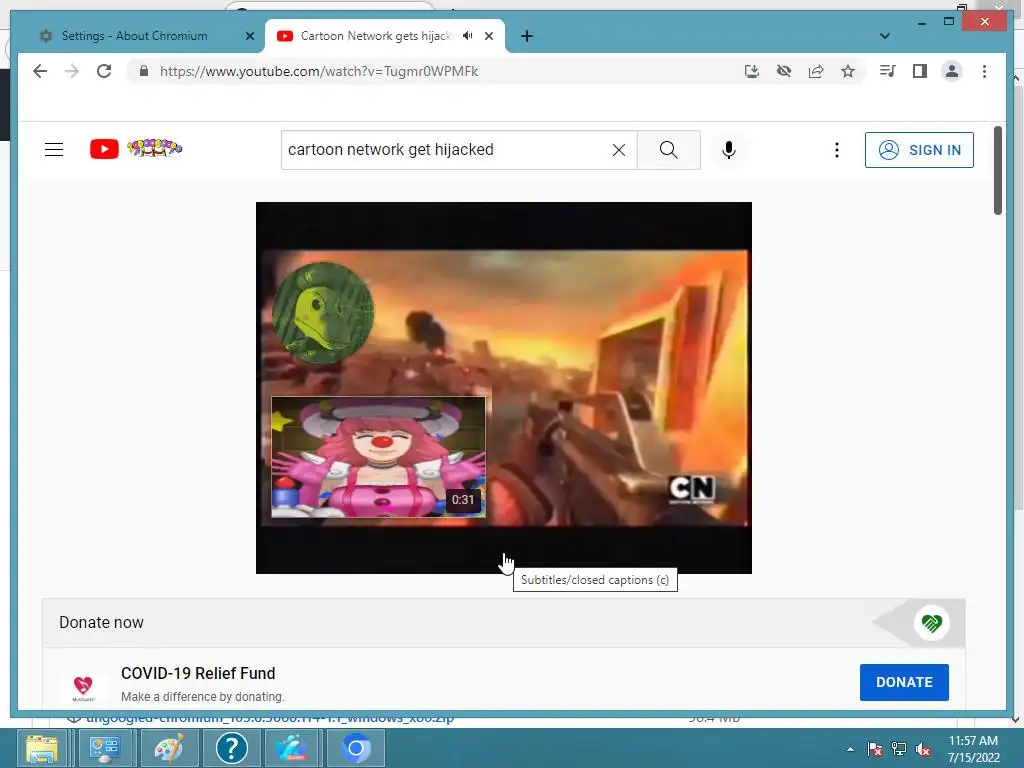Click the SIGN IN button
Screen dimensions: 1024x768
coord(919,150)
